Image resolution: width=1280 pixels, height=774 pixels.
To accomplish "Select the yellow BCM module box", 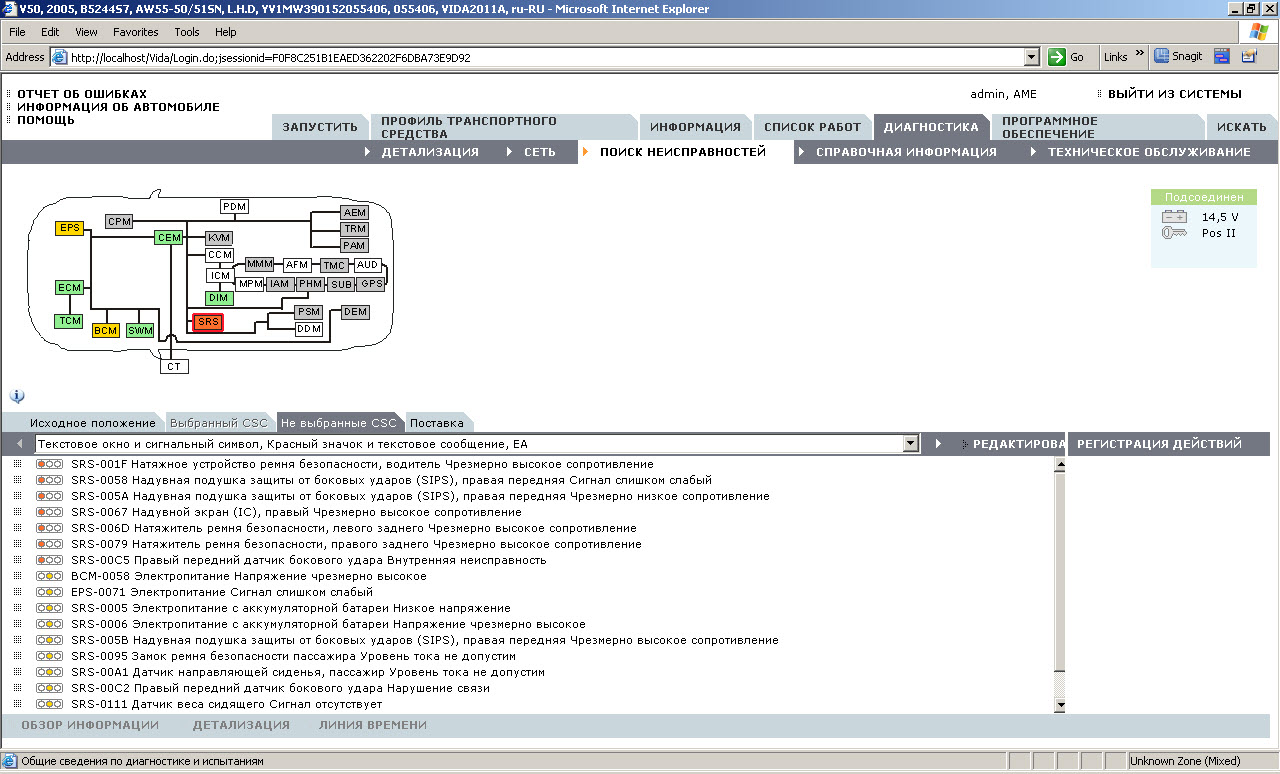I will click(105, 330).
